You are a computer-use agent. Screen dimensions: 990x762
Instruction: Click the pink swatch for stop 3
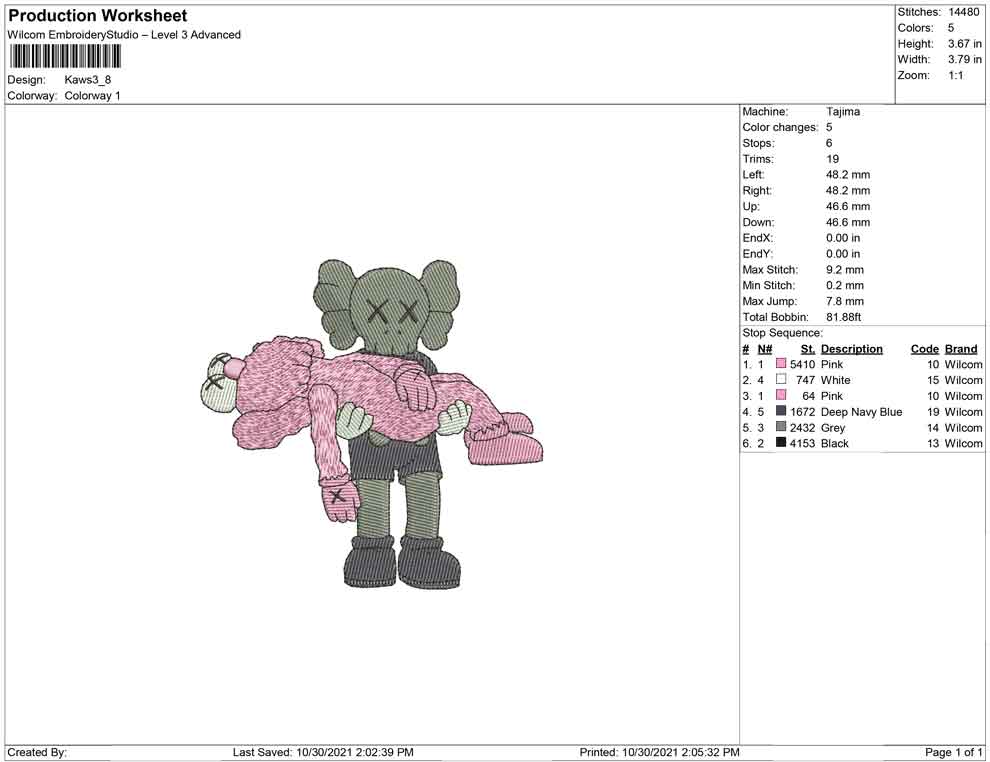click(781, 395)
